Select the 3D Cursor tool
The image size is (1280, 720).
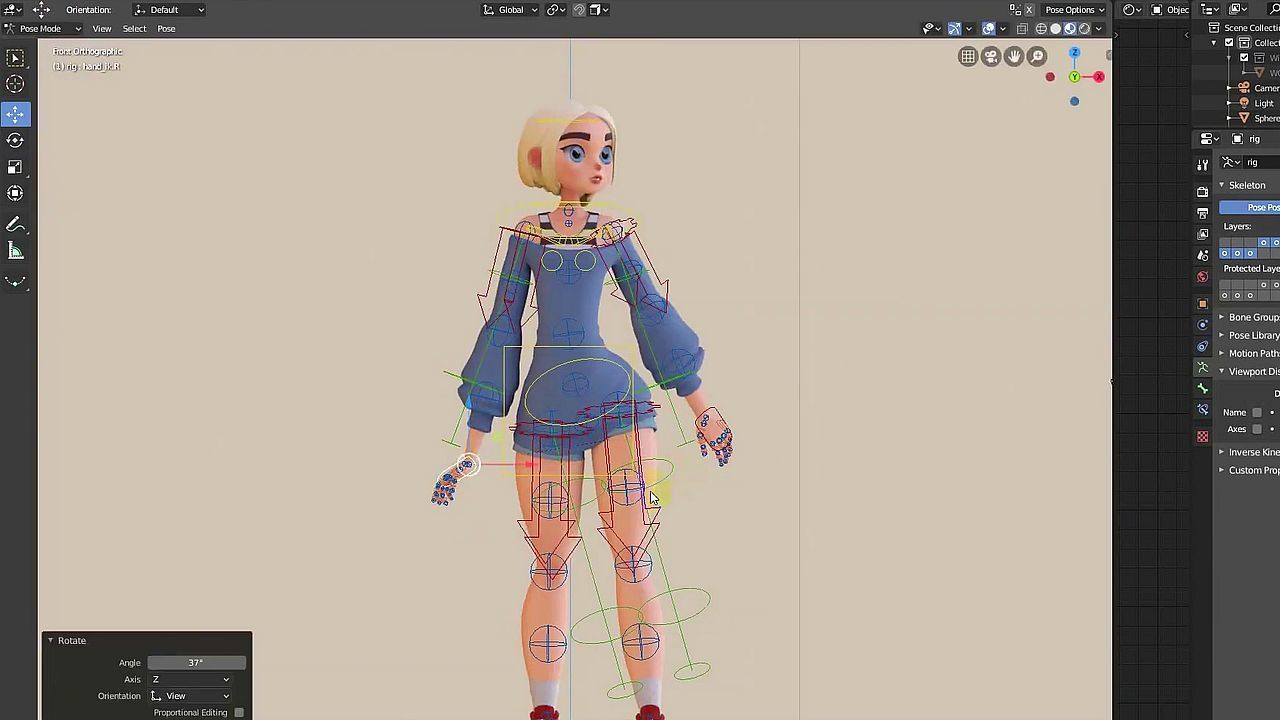[x=15, y=85]
